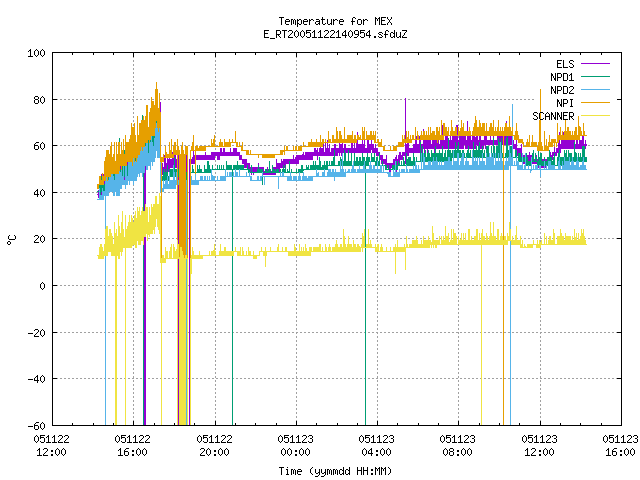Click the NPI legend label

[x=565, y=103]
